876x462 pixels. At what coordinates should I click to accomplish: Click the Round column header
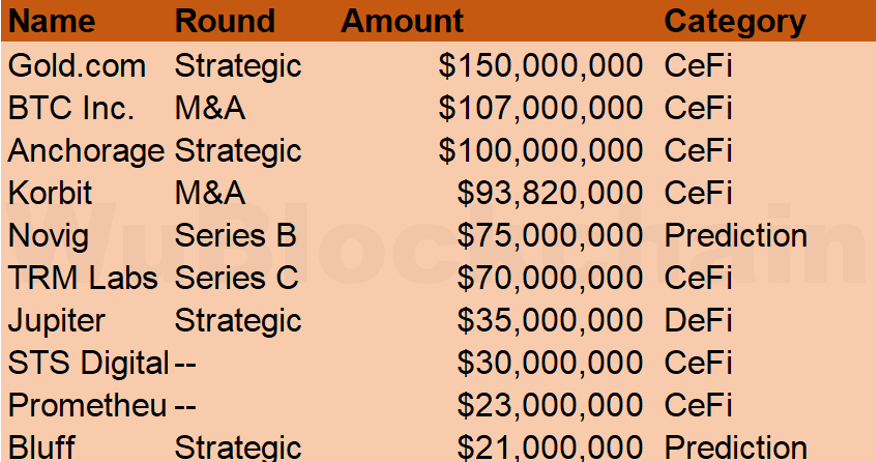tap(224, 21)
